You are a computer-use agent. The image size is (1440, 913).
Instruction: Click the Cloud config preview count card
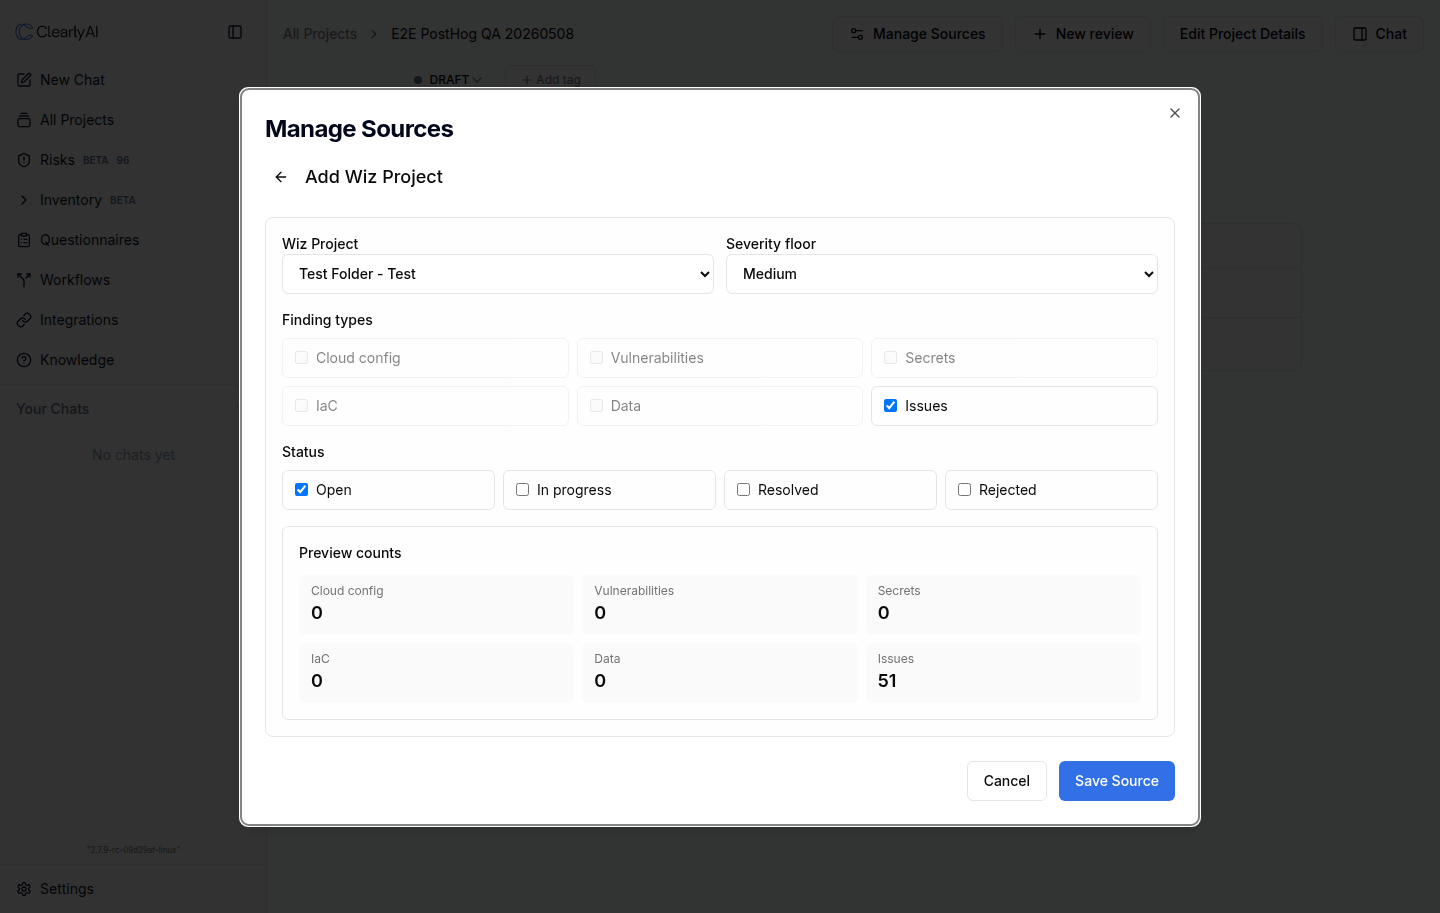[x=437, y=604]
